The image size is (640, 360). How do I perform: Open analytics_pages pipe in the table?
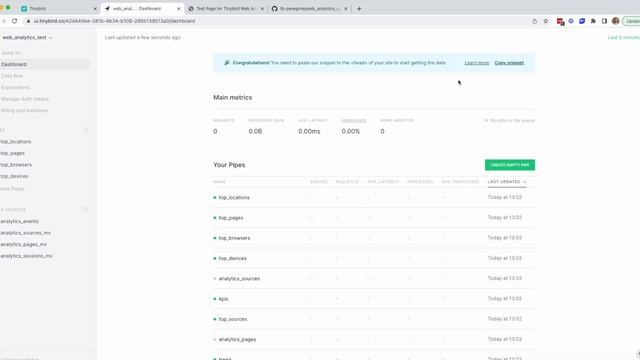237,340
